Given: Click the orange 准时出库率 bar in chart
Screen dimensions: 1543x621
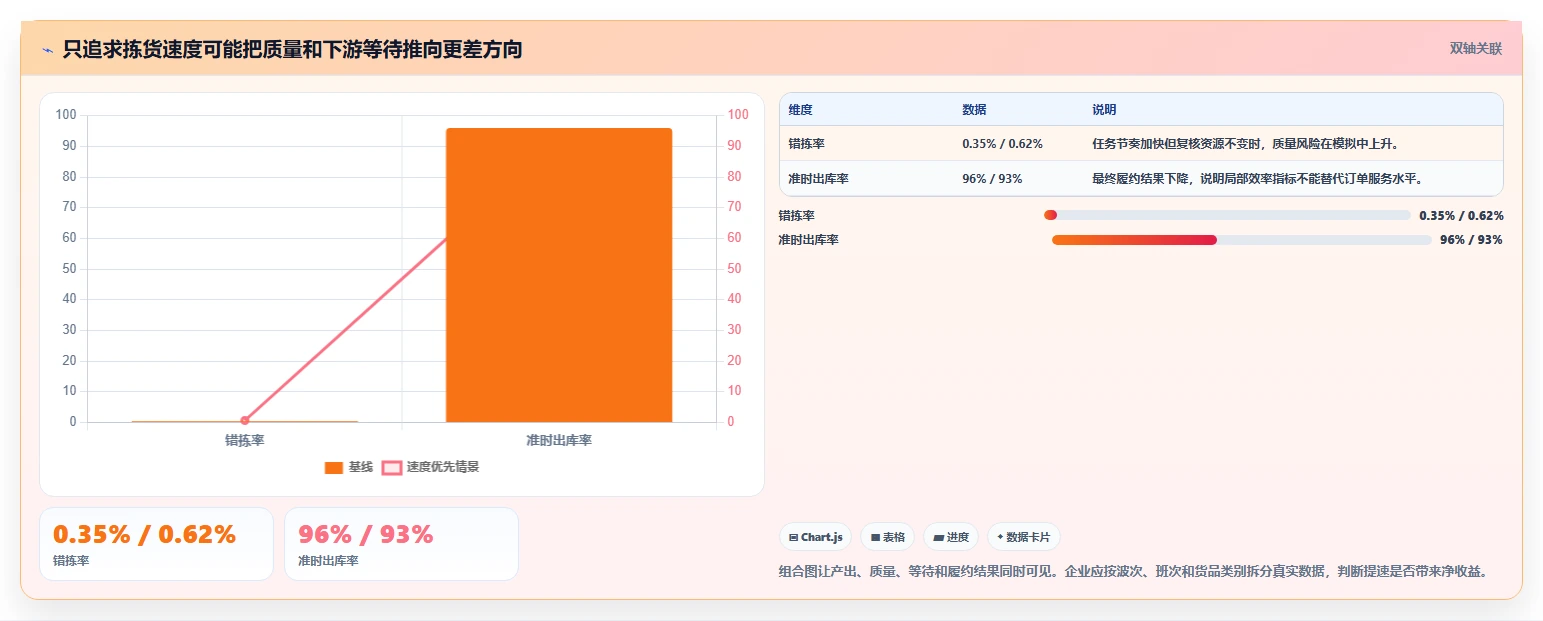Looking at the screenshot, I should coord(559,275).
